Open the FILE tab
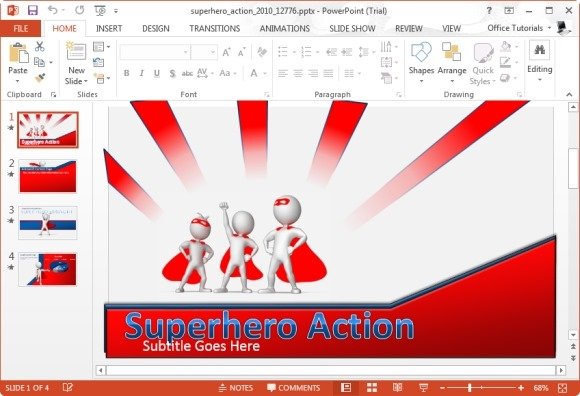This screenshot has width=580, height=396. pos(21,28)
